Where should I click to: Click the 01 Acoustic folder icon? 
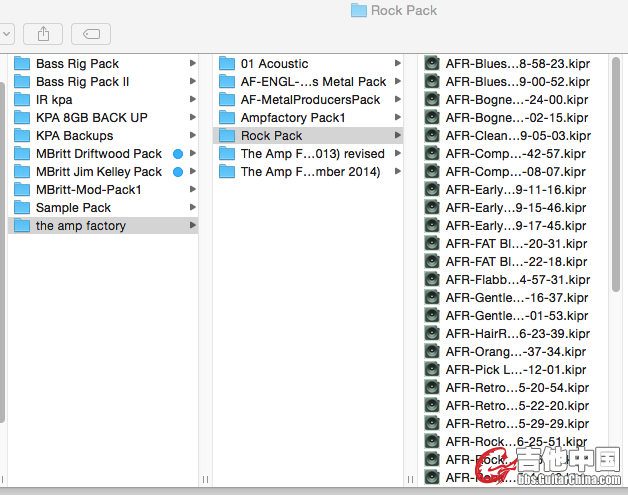tap(227, 64)
